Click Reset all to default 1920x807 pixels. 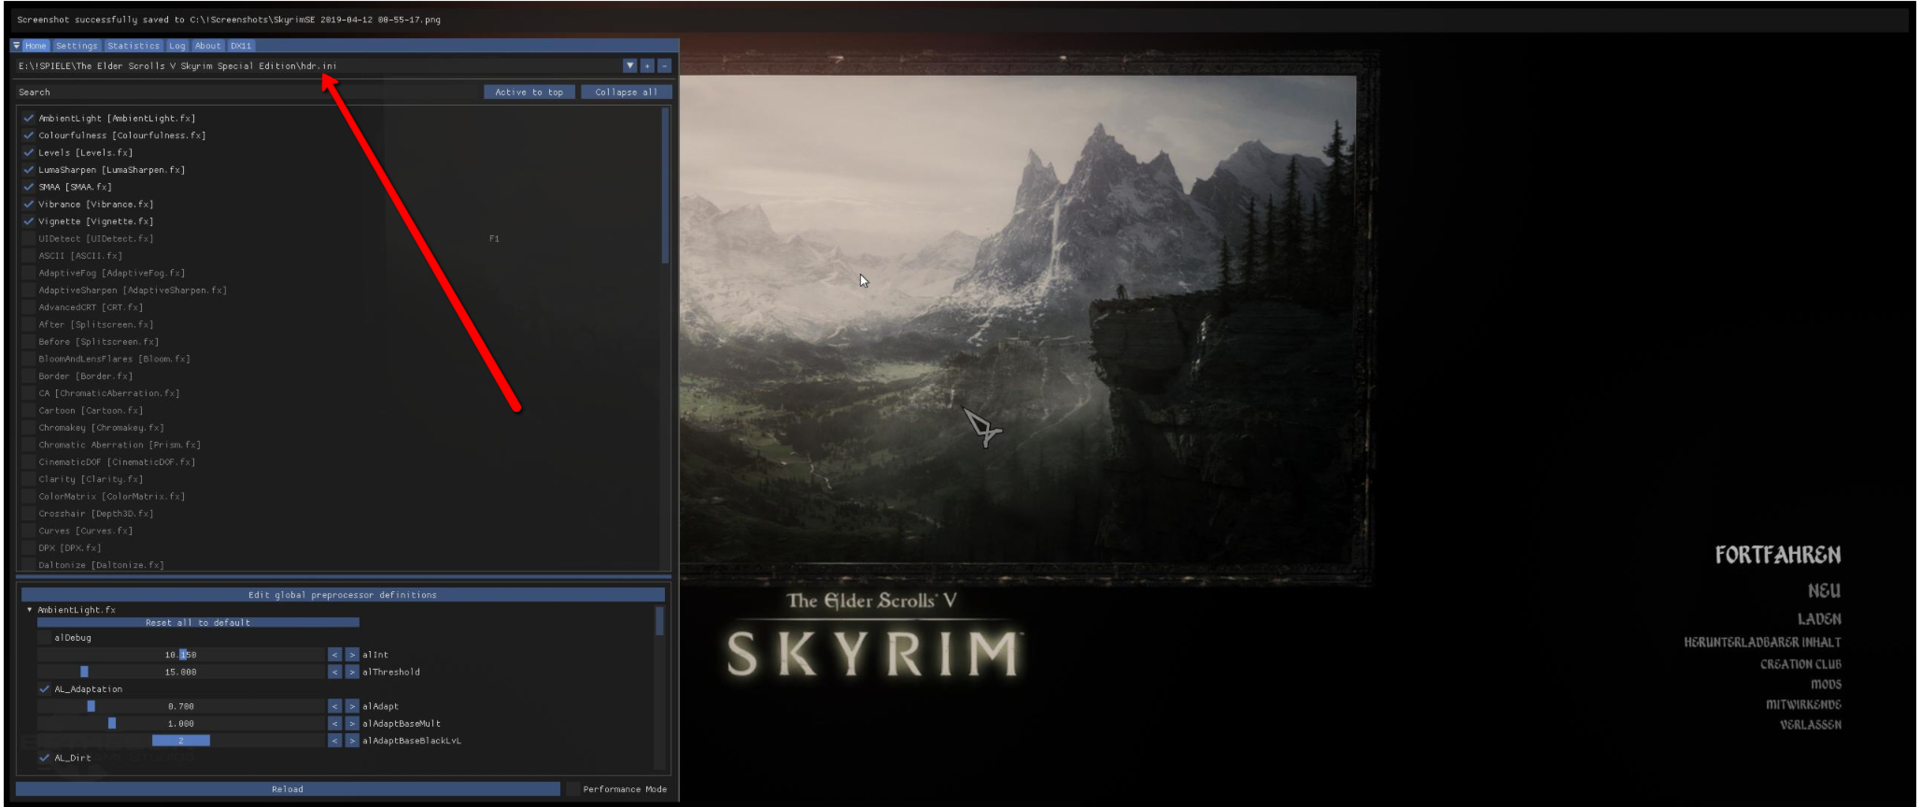[x=198, y=623]
